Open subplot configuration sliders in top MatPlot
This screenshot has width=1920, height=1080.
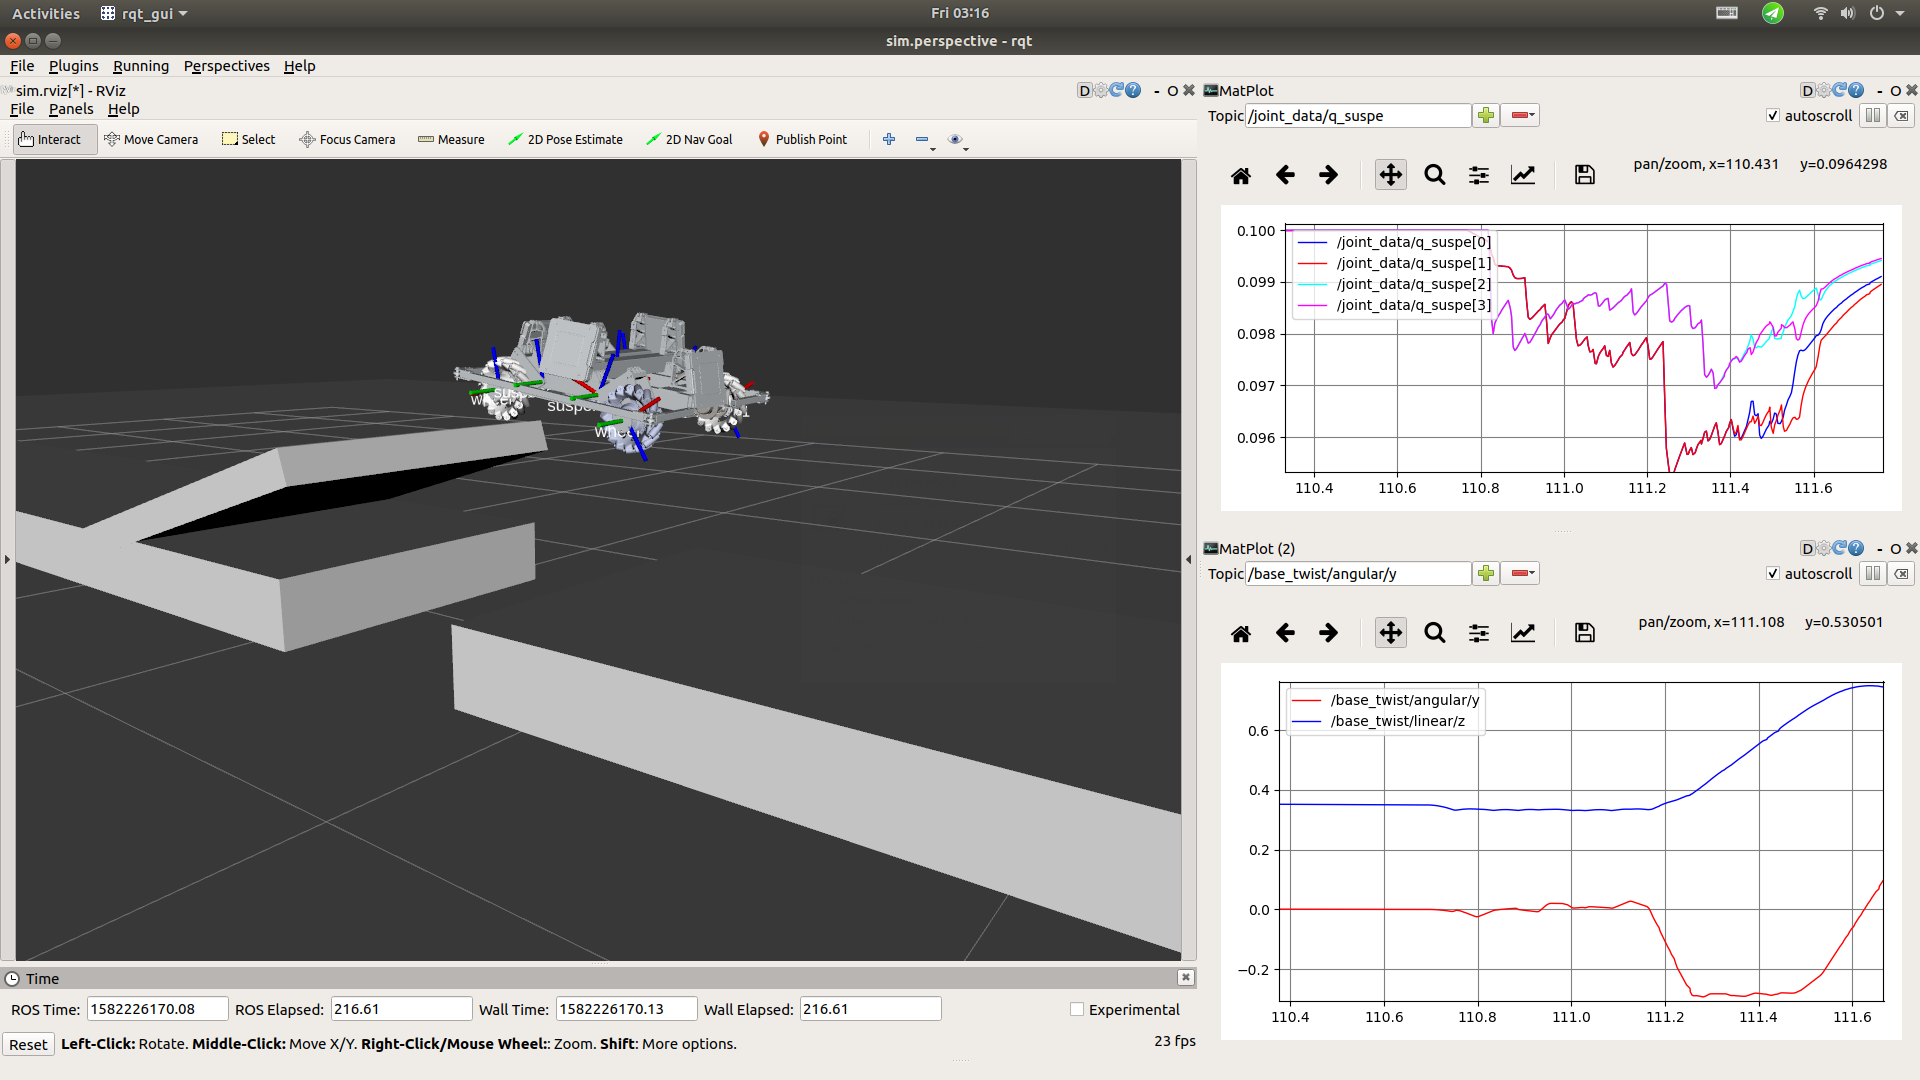[1479, 175]
